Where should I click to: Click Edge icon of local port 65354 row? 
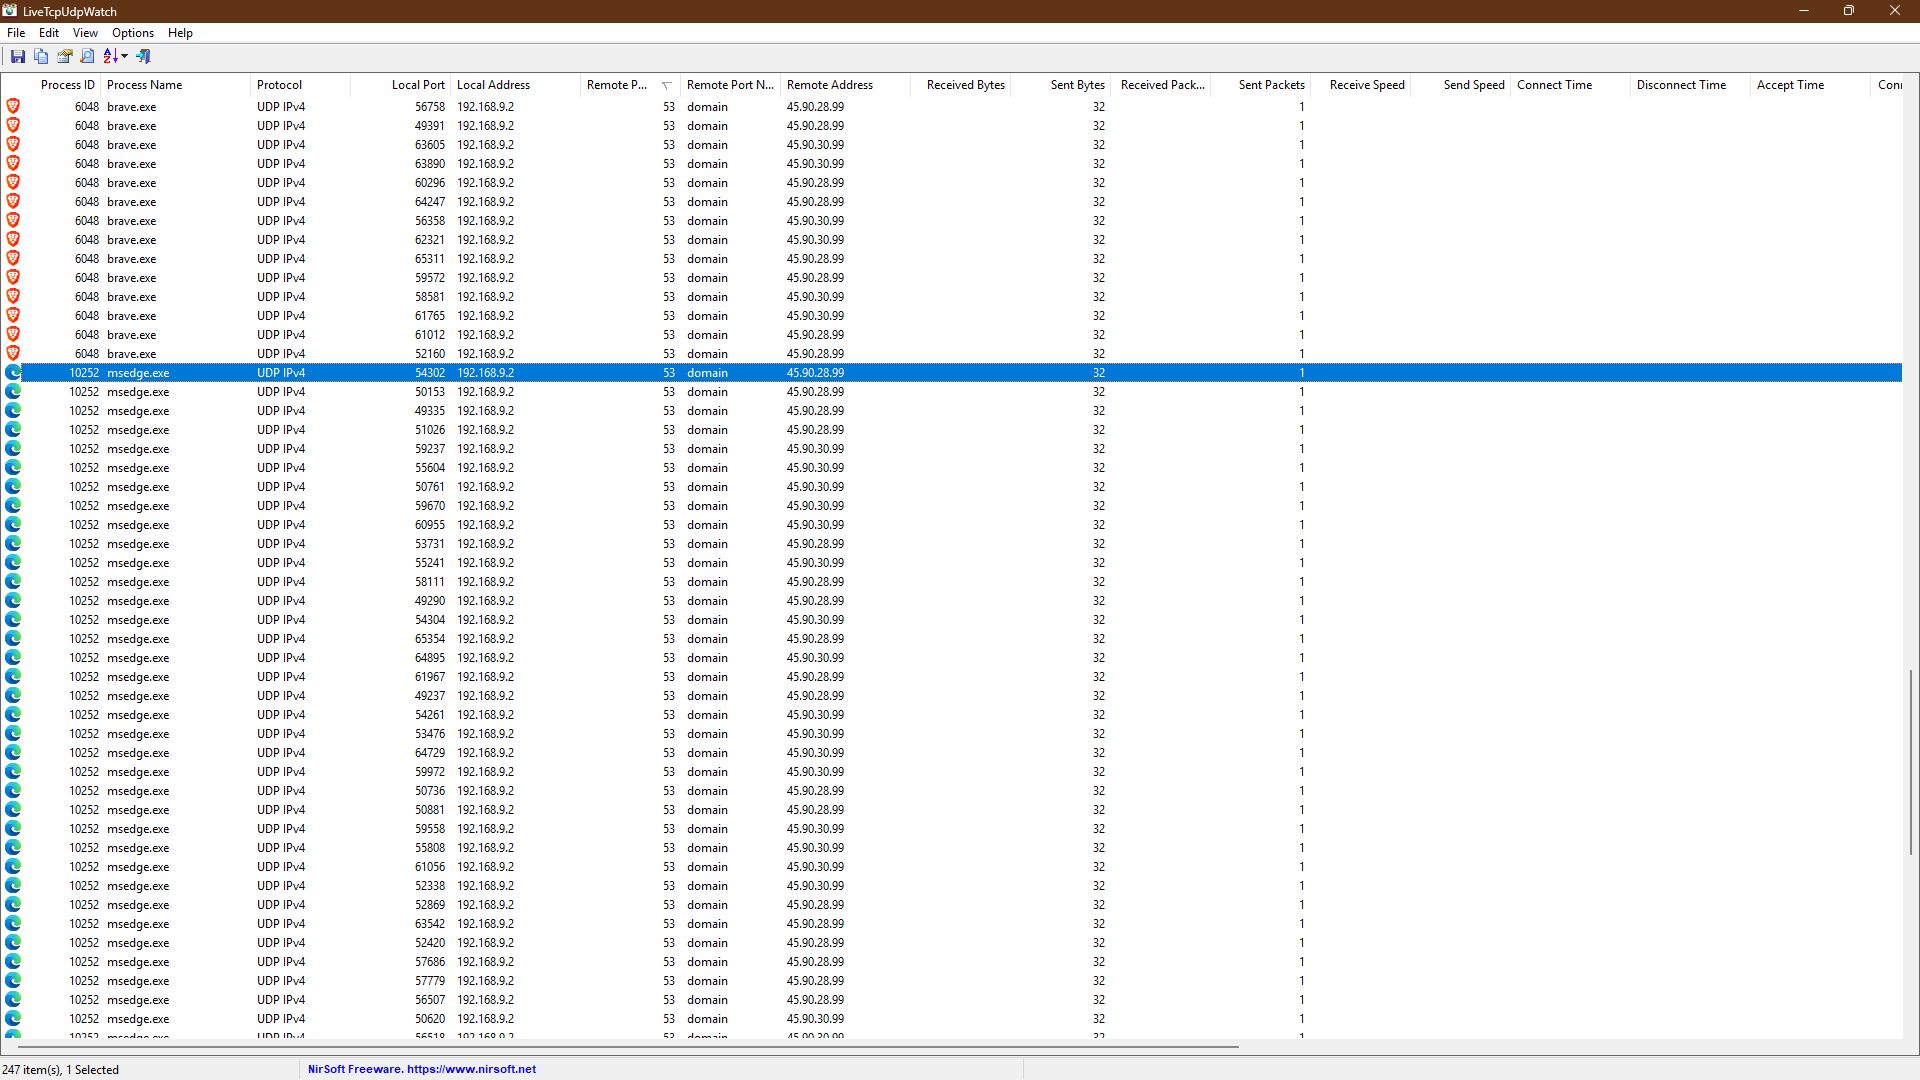coord(13,638)
